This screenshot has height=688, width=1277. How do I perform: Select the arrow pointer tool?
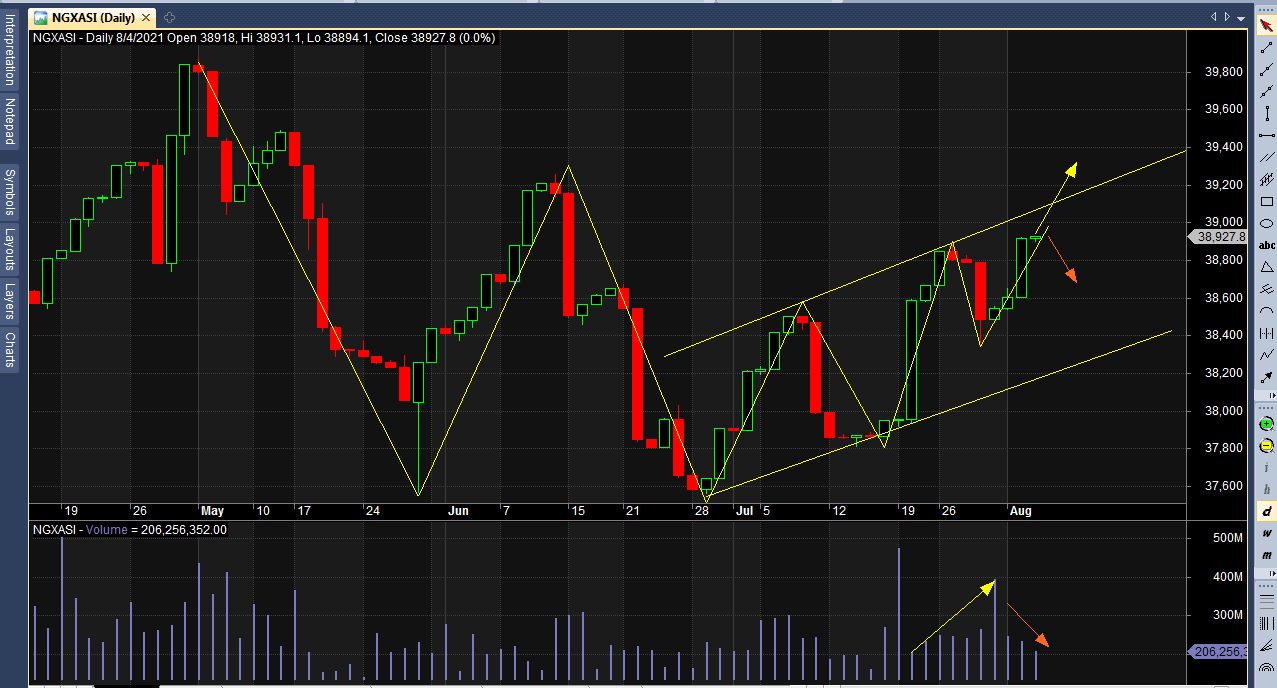[x=1266, y=26]
